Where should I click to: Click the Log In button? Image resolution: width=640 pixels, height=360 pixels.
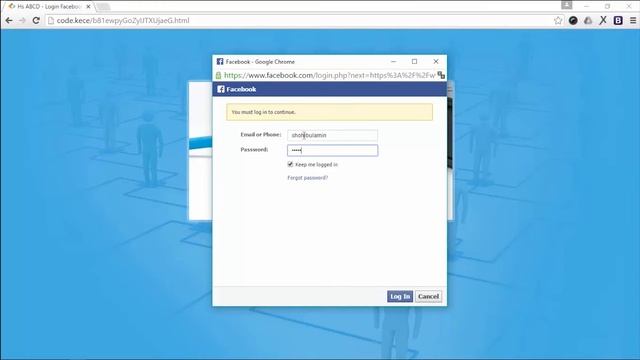coord(400,296)
